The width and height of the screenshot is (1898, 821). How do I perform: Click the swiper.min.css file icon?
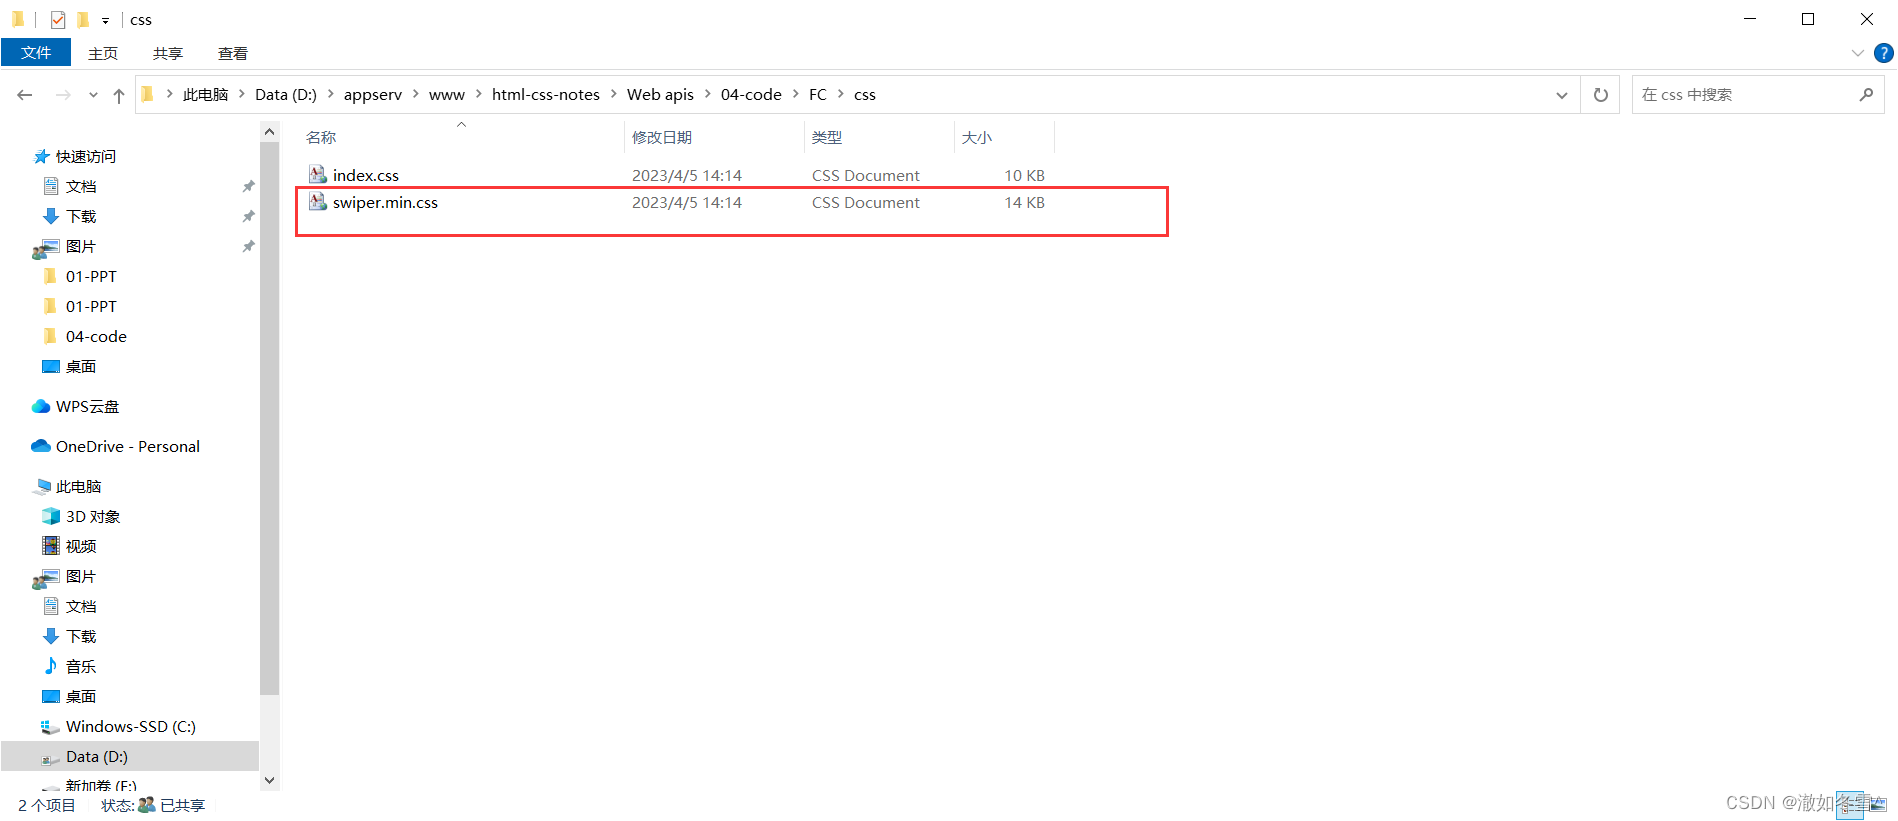(317, 202)
